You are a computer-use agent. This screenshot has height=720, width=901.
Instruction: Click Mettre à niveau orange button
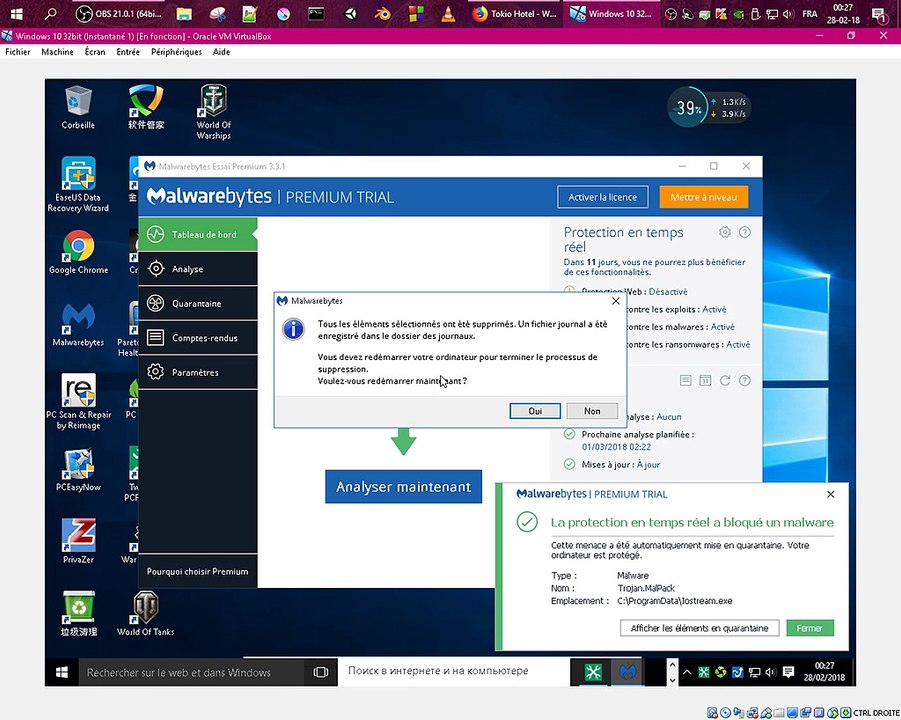tap(703, 197)
